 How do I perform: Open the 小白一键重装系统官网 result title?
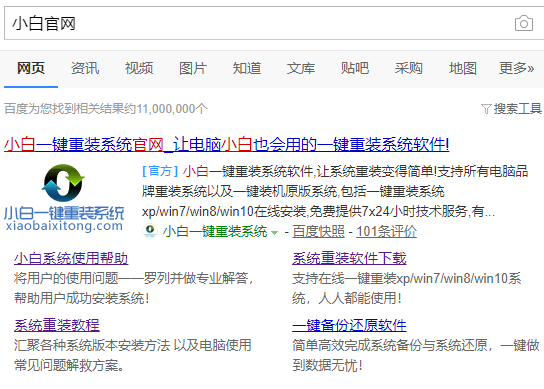[227, 144]
